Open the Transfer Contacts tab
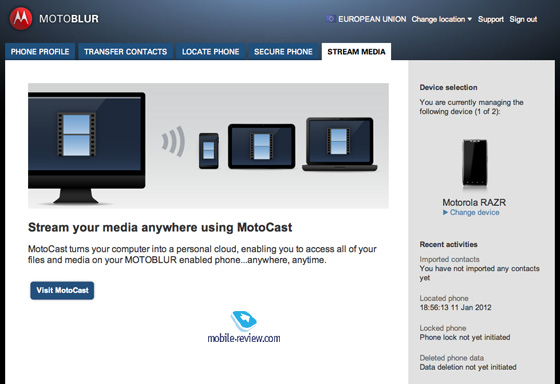The image size is (560, 384). 126,52
